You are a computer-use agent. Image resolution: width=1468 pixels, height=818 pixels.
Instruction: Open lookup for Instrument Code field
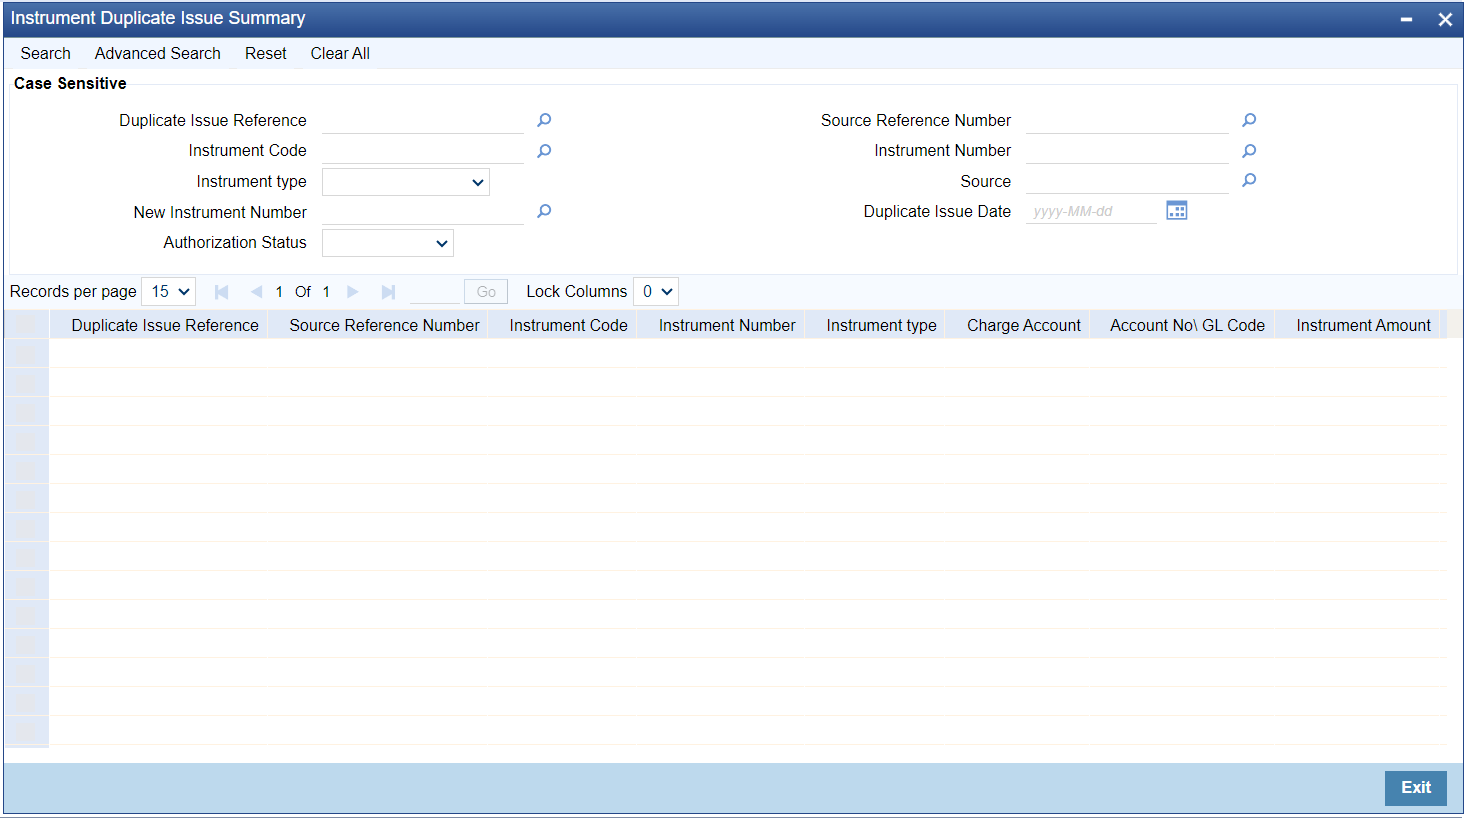(544, 151)
